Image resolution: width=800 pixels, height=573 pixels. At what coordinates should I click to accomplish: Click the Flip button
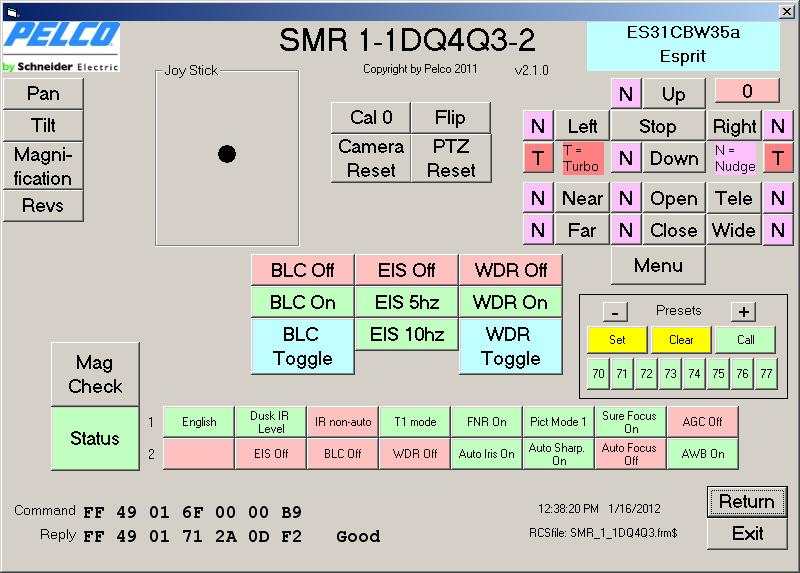point(451,118)
